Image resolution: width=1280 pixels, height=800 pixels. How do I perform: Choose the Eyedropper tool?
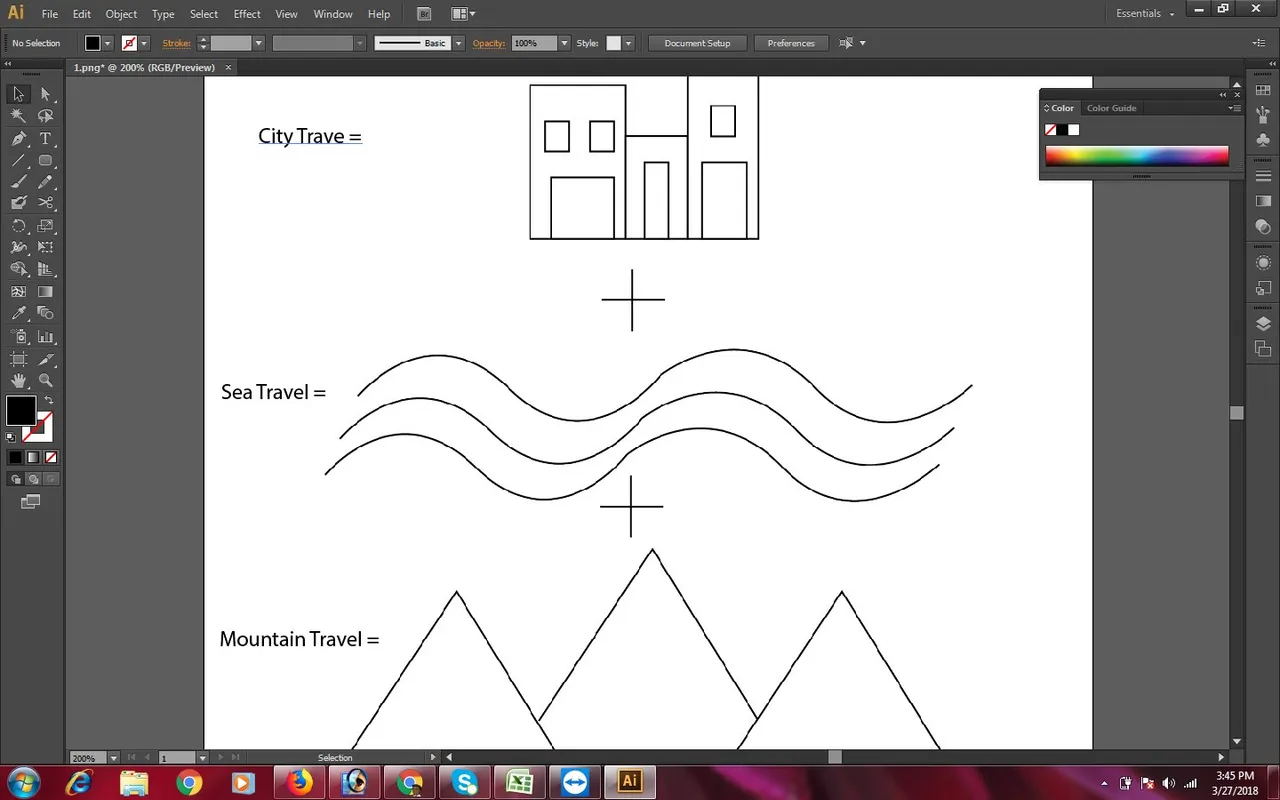pyautogui.click(x=18, y=314)
